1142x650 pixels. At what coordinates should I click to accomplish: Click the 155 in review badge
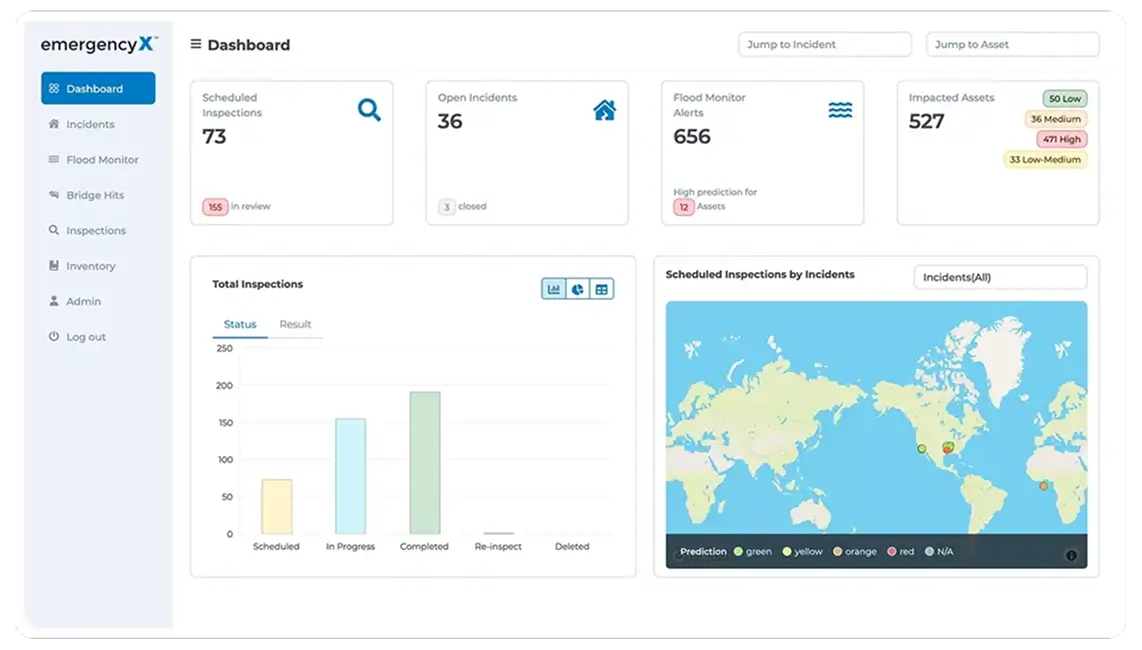click(x=215, y=207)
